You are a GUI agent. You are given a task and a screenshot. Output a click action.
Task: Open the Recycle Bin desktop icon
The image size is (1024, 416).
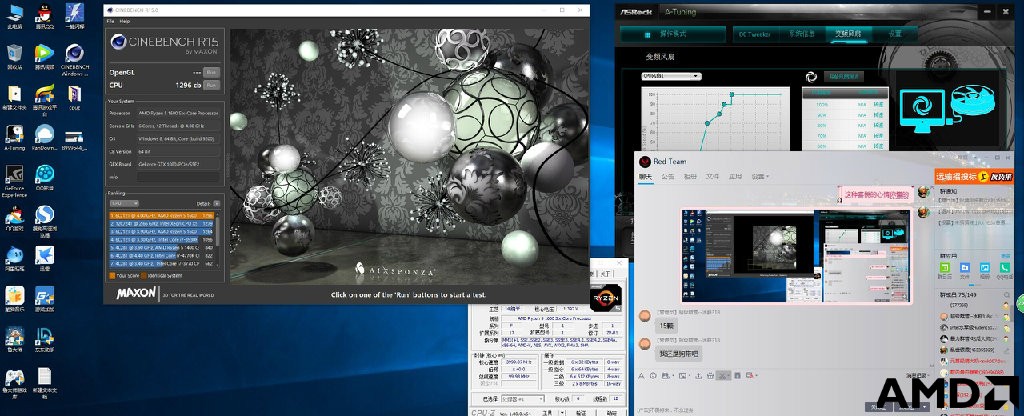coord(14,56)
